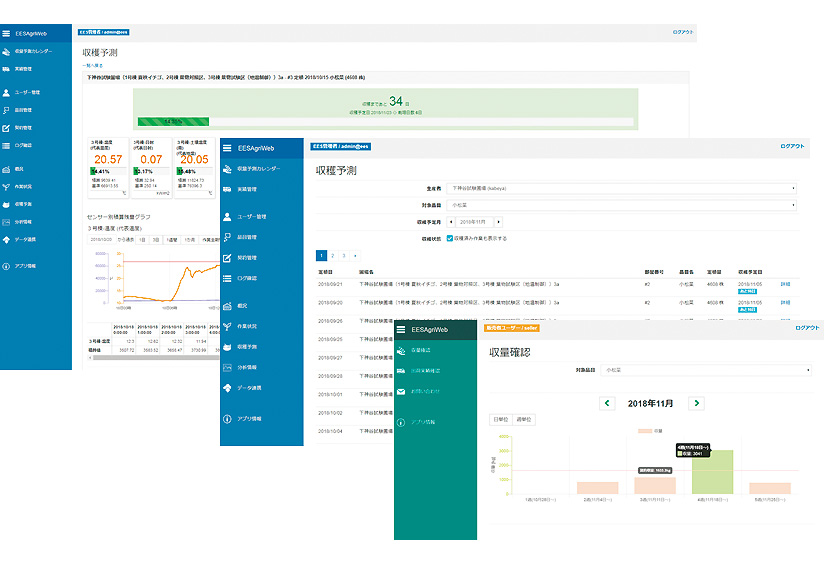Switch to the daily unit tab
This screenshot has width=824, height=564.
tap(500, 419)
